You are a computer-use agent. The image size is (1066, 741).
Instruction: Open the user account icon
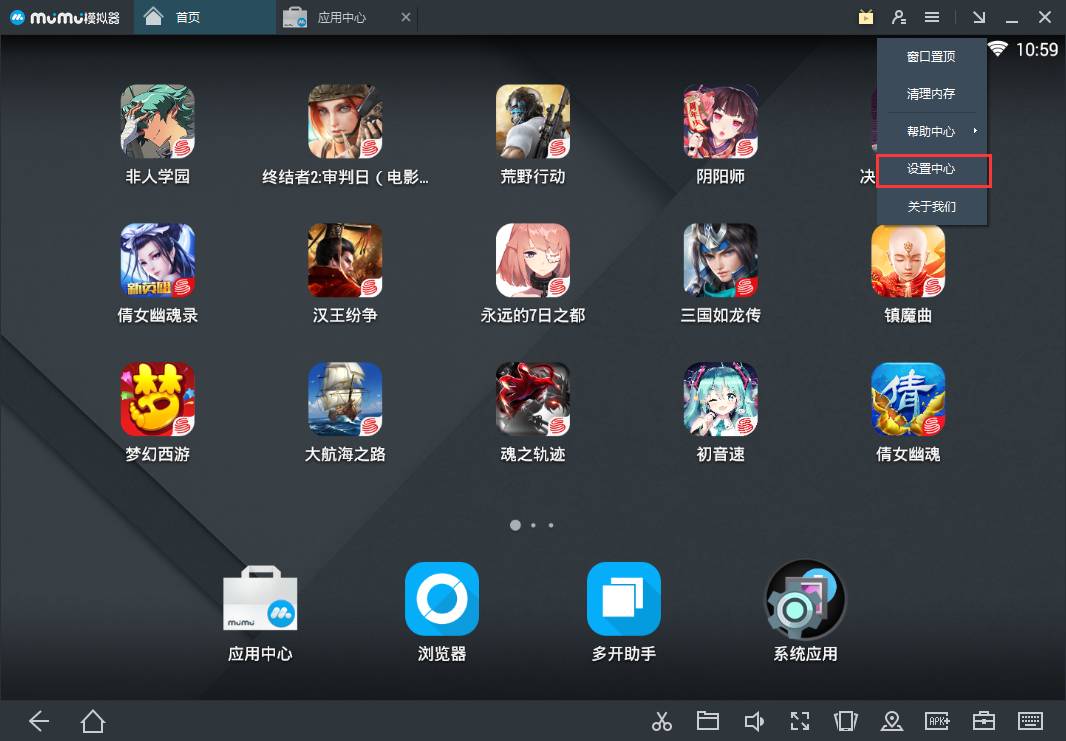pyautogui.click(x=899, y=17)
